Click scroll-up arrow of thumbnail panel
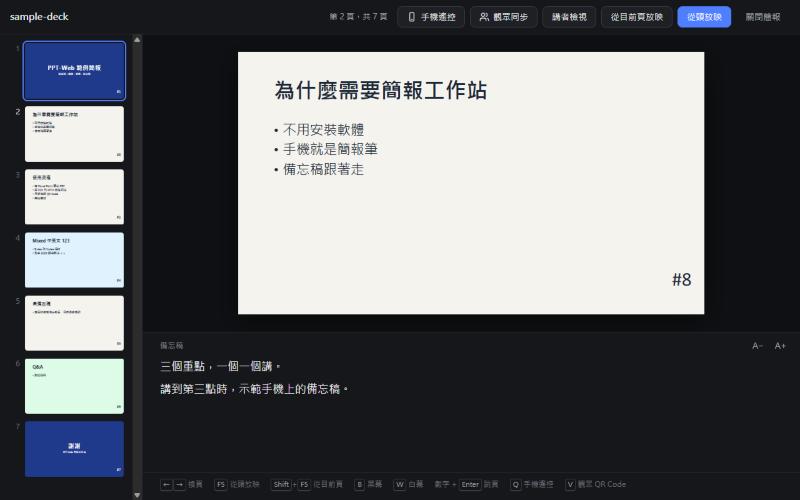 [137, 39]
